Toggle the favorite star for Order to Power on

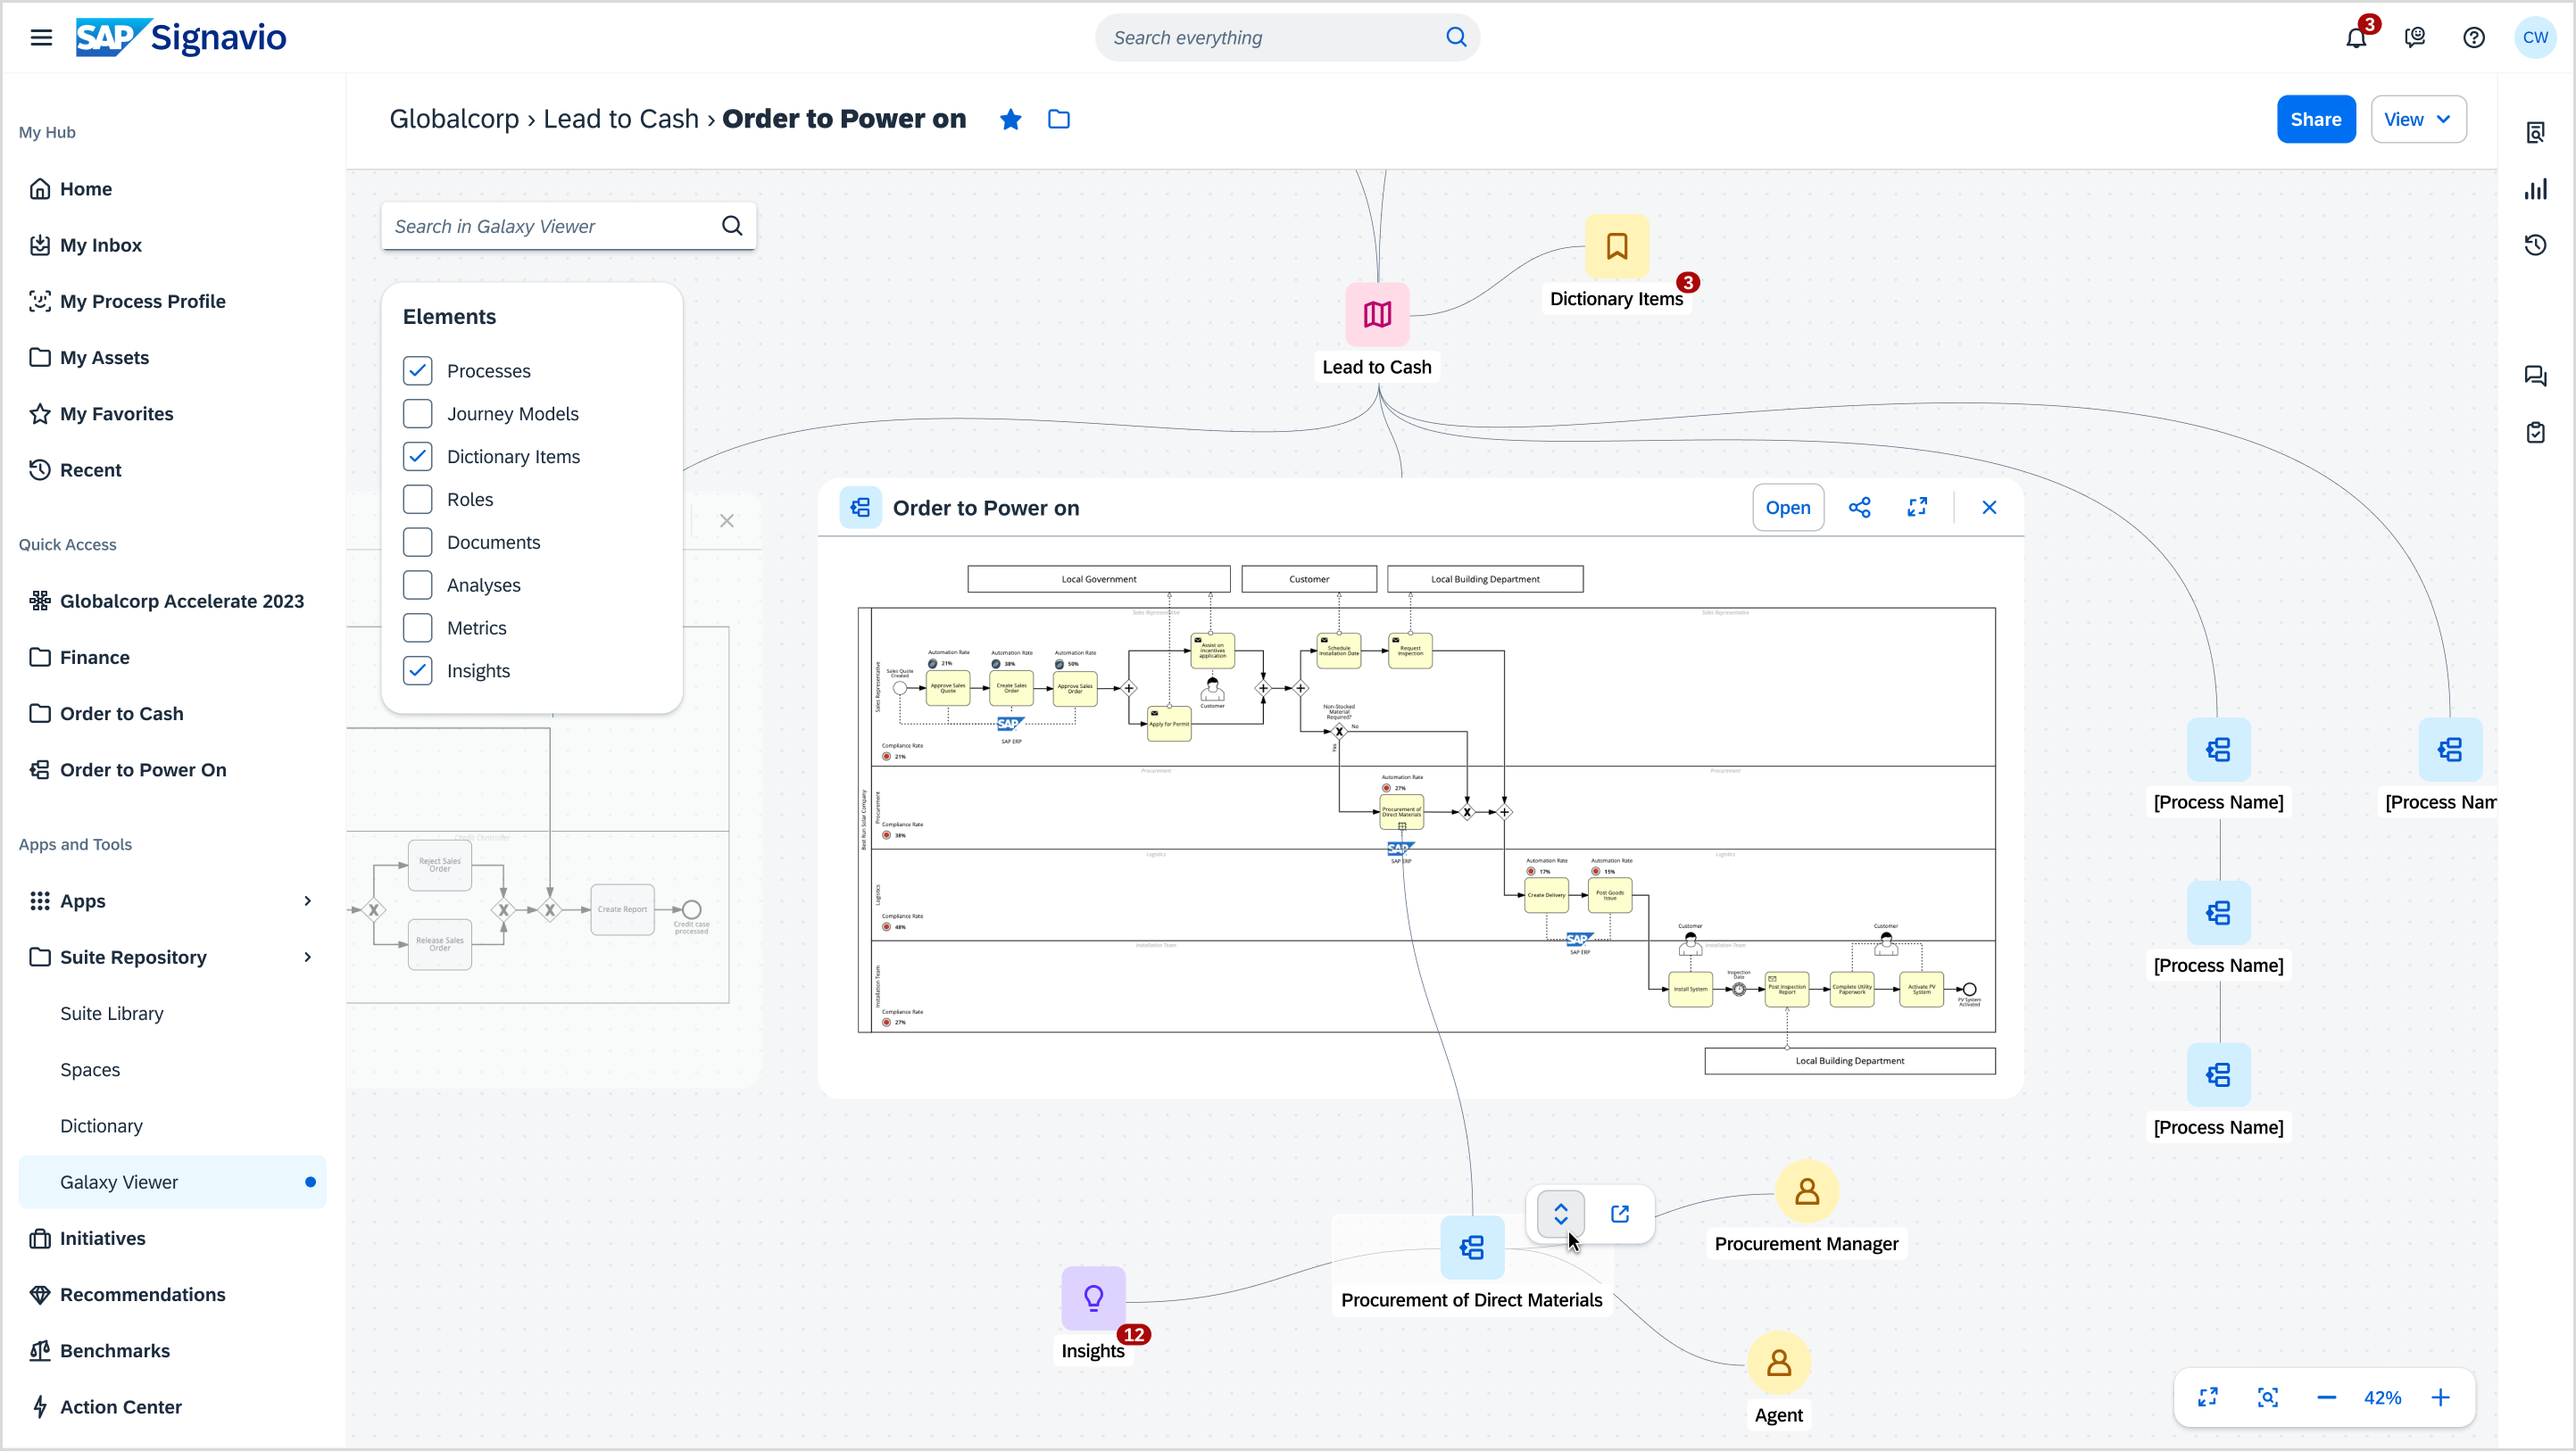click(x=1011, y=119)
